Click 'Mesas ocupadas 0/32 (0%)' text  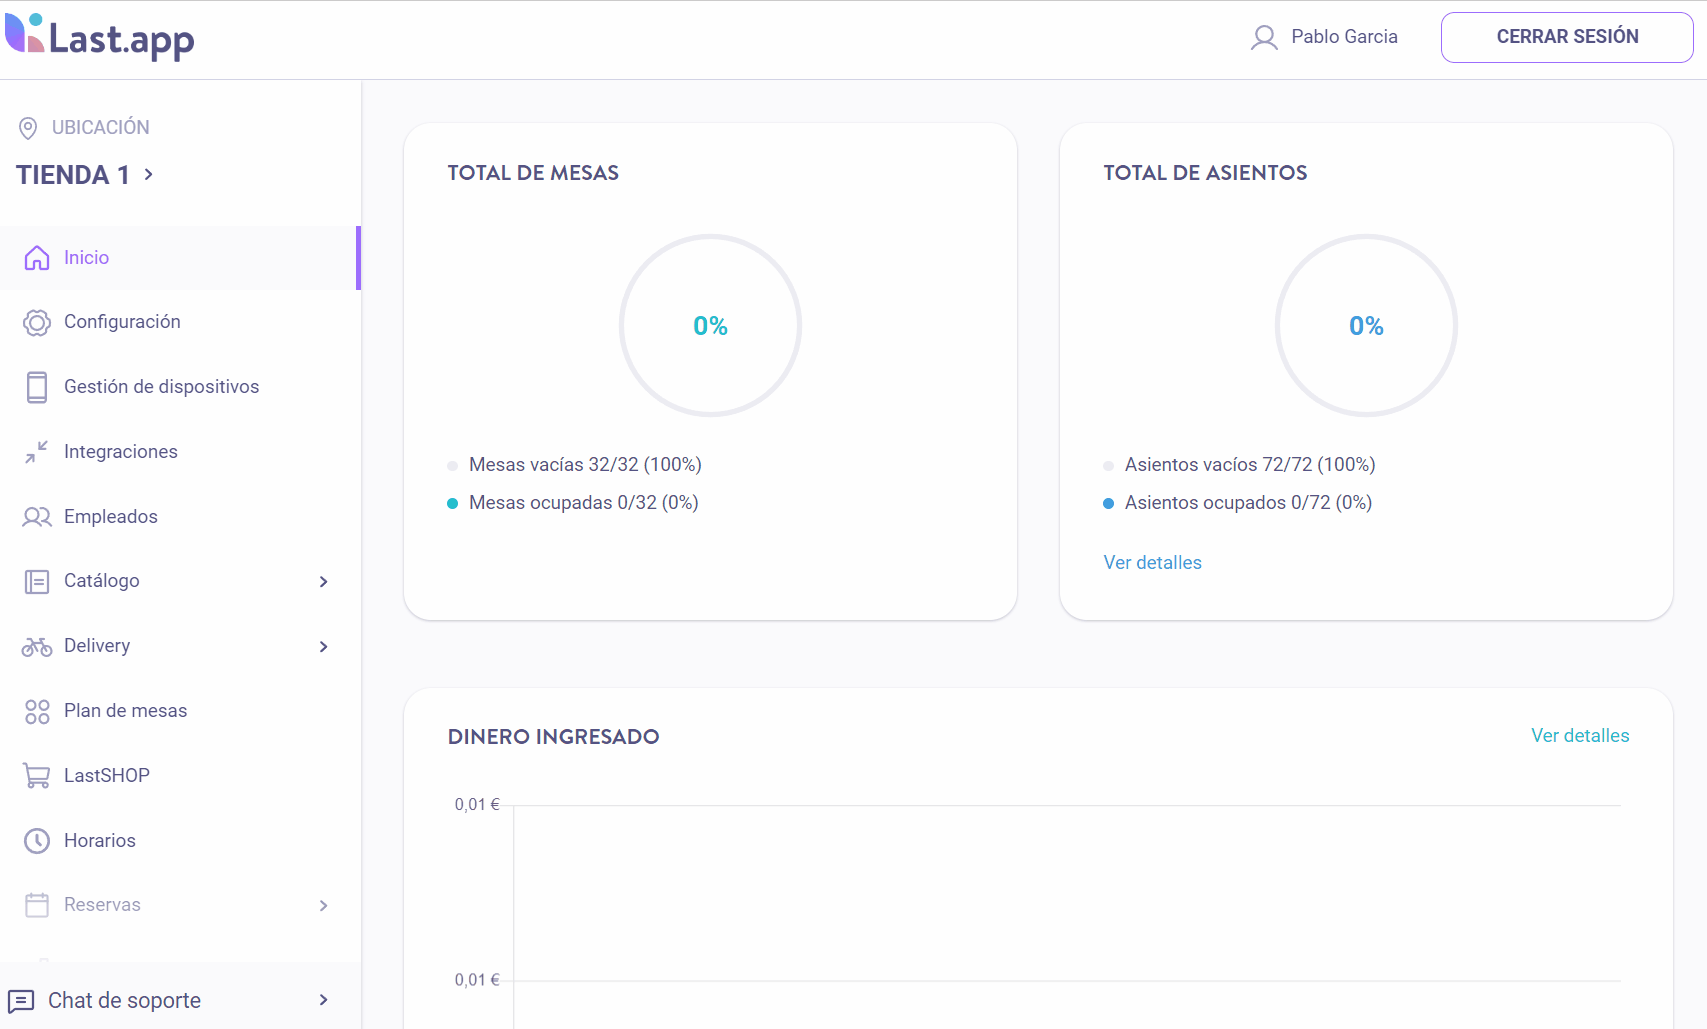pyautogui.click(x=583, y=503)
